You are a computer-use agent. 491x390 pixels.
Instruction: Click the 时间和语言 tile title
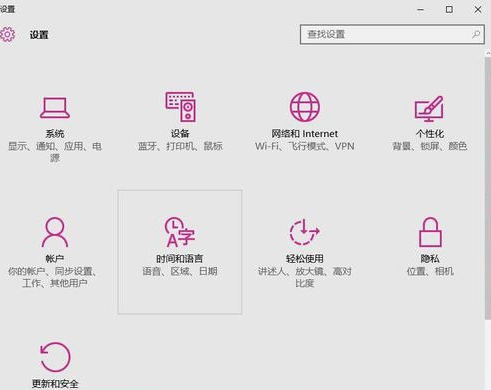(180, 259)
